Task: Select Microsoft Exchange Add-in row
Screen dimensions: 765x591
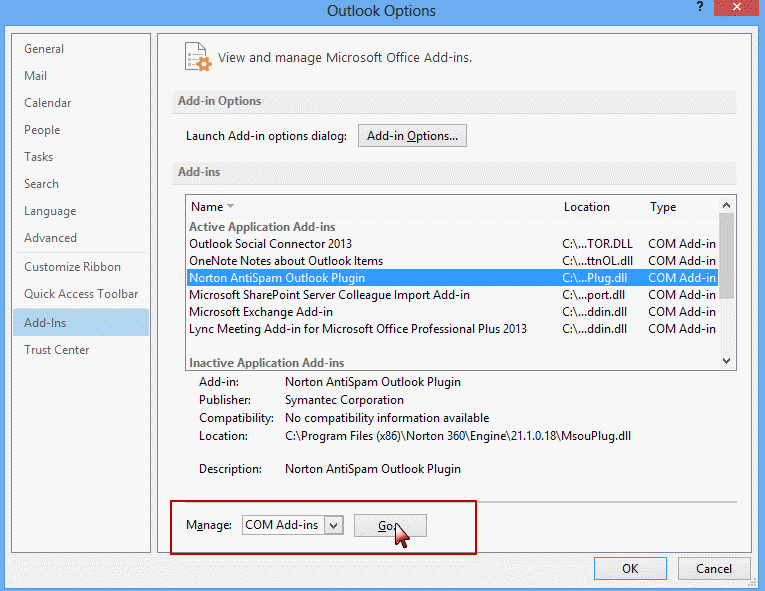Action: pyautogui.click(x=261, y=312)
